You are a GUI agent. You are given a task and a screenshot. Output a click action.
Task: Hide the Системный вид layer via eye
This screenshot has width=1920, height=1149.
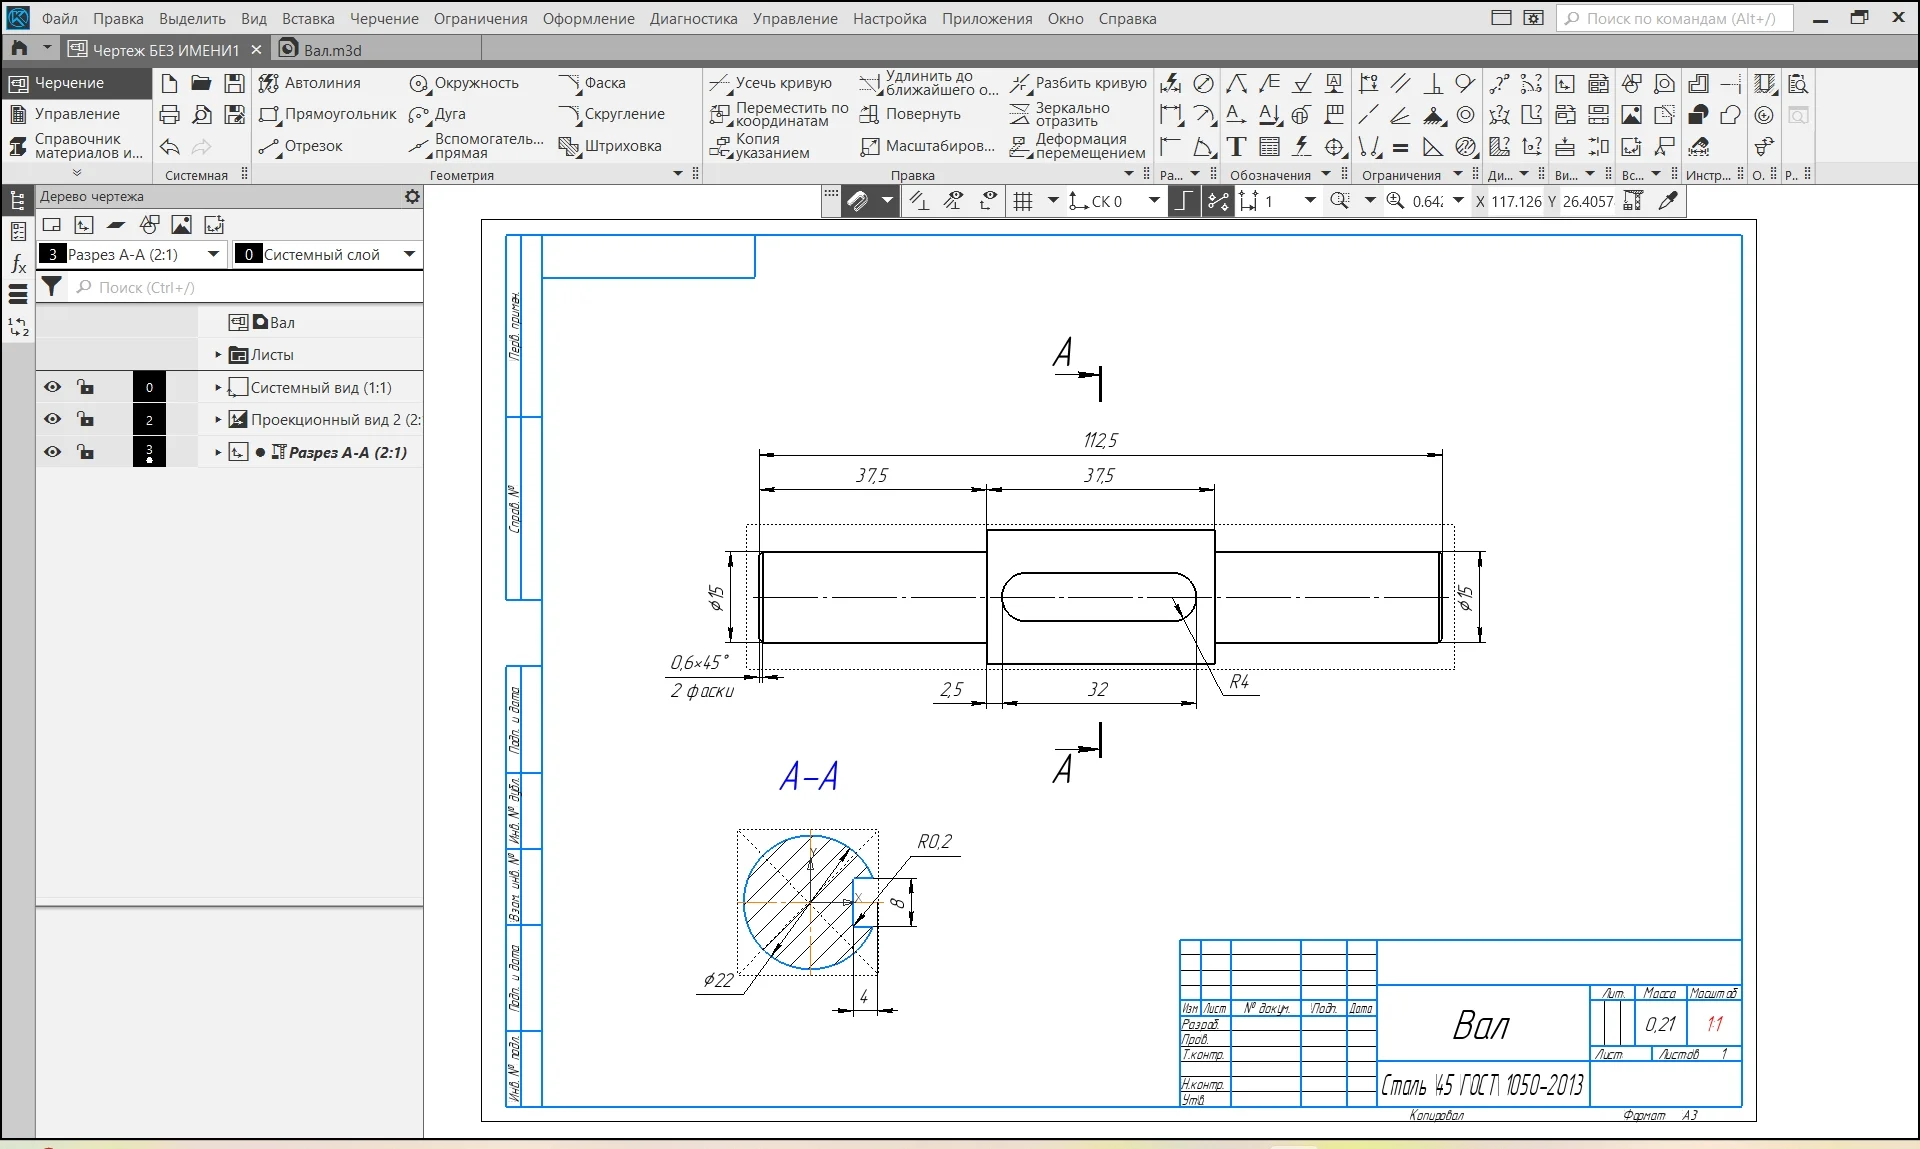pyautogui.click(x=53, y=387)
